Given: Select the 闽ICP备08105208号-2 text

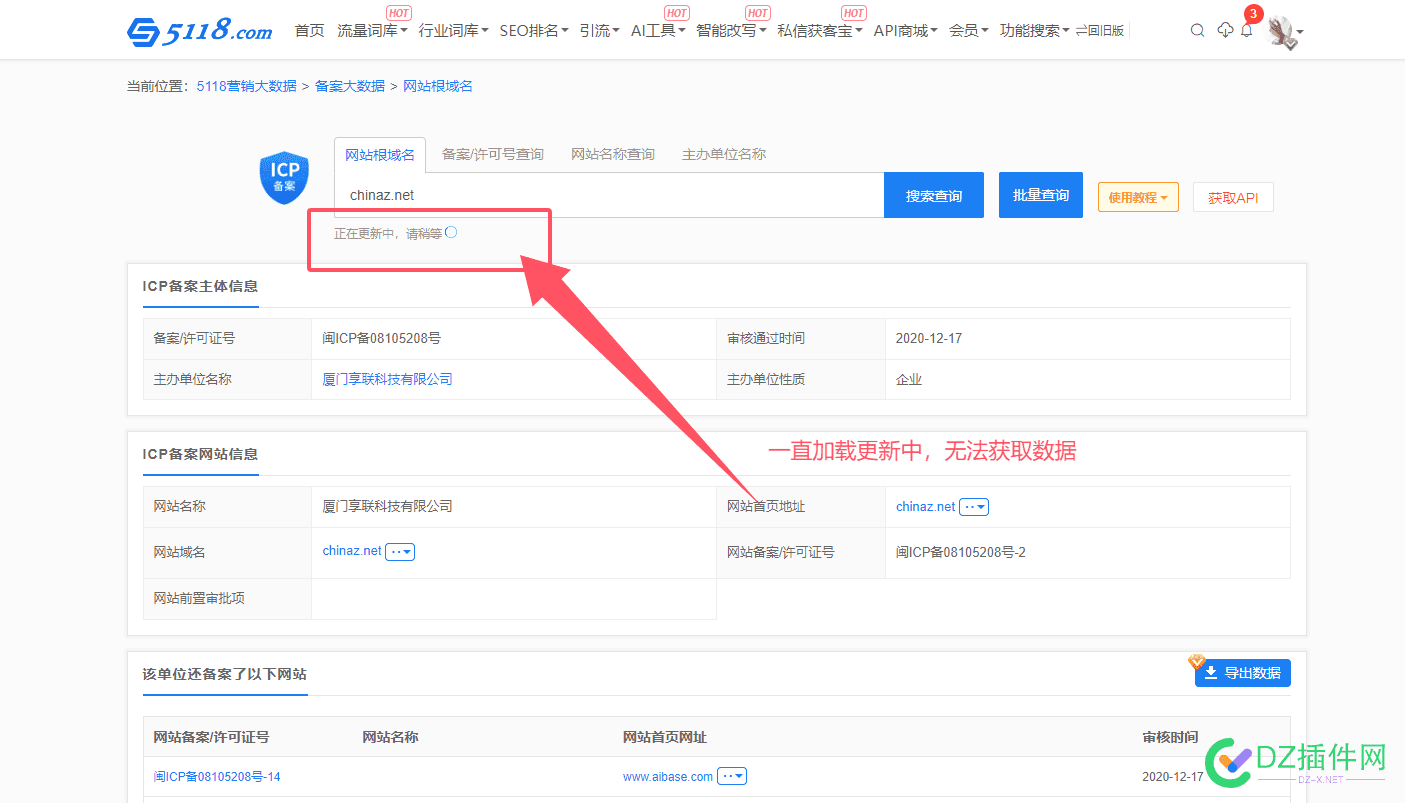Looking at the screenshot, I should pos(961,552).
